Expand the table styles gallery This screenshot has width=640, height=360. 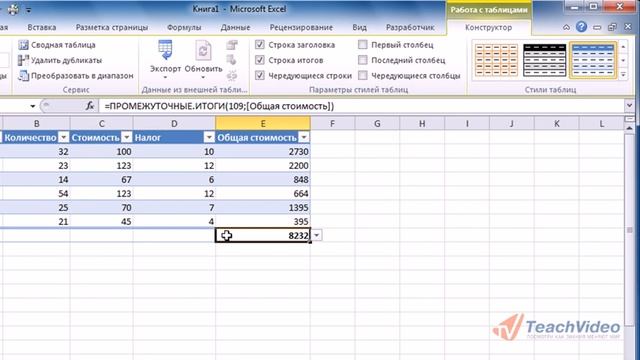[x=623, y=75]
